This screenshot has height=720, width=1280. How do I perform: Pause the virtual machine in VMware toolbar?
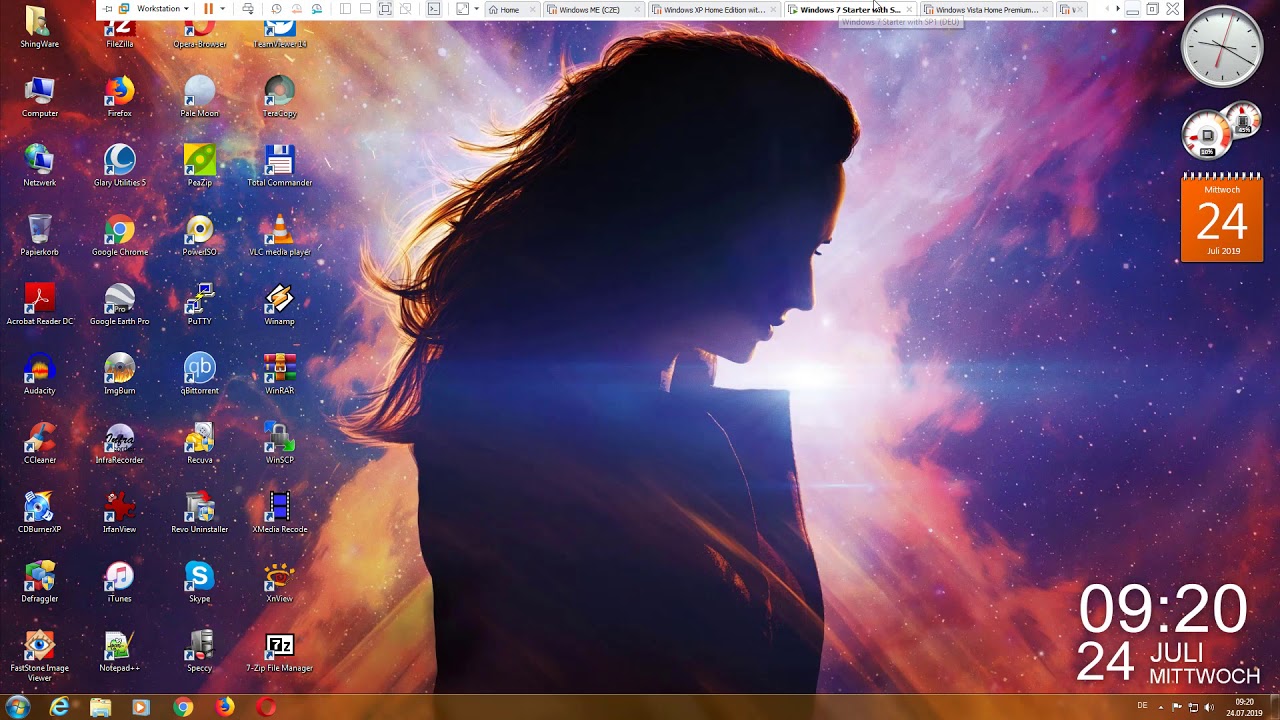click(x=208, y=9)
